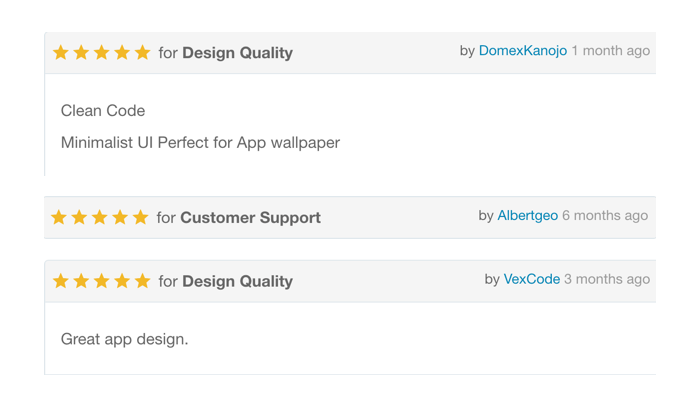The image size is (700, 409).
Task: Click the fourth star in Albertgeo's review
Action: [x=120, y=217]
